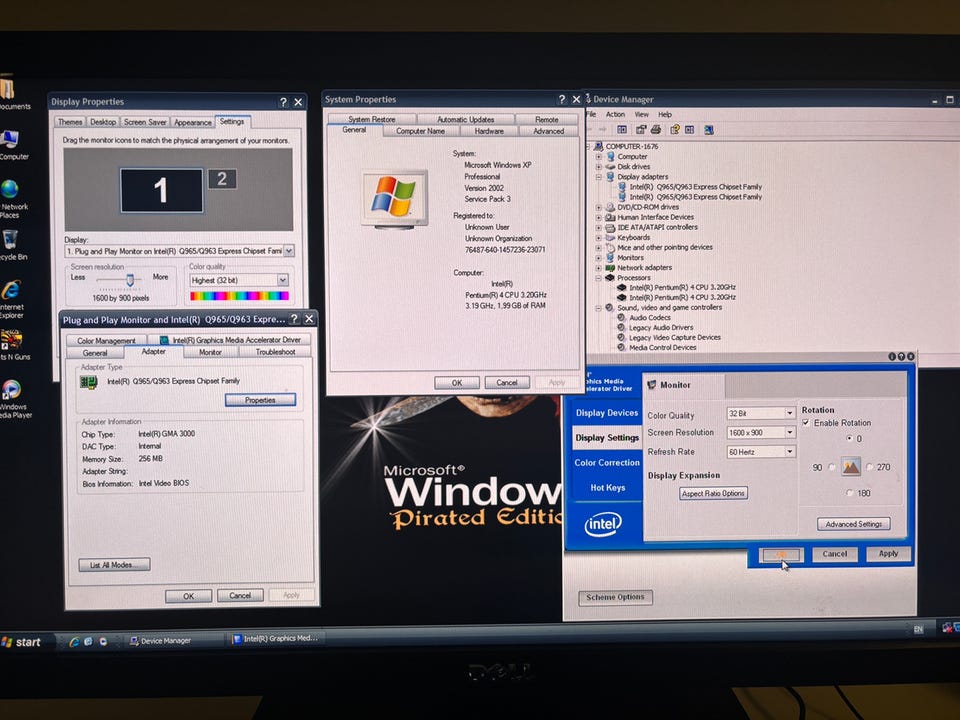This screenshot has height=720, width=960.
Task: Open Recycle Bin desktop icon
Action: (x=10, y=239)
